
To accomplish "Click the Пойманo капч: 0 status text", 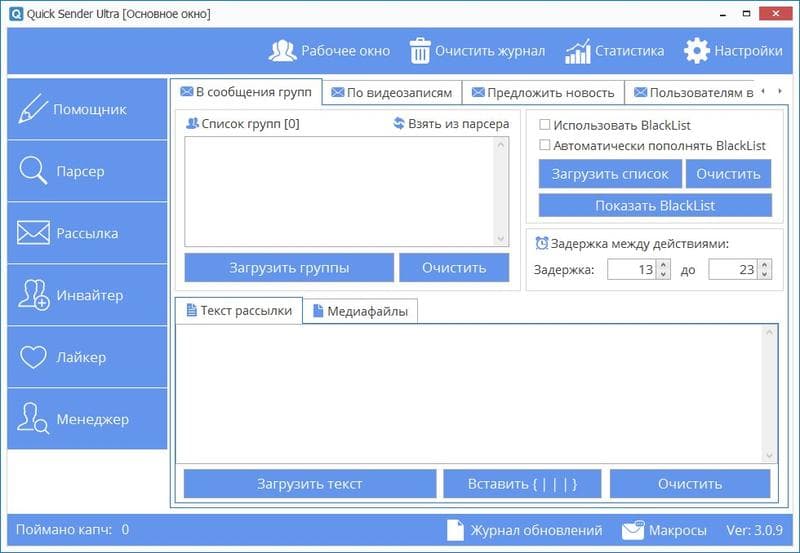I will click(x=72, y=530).
